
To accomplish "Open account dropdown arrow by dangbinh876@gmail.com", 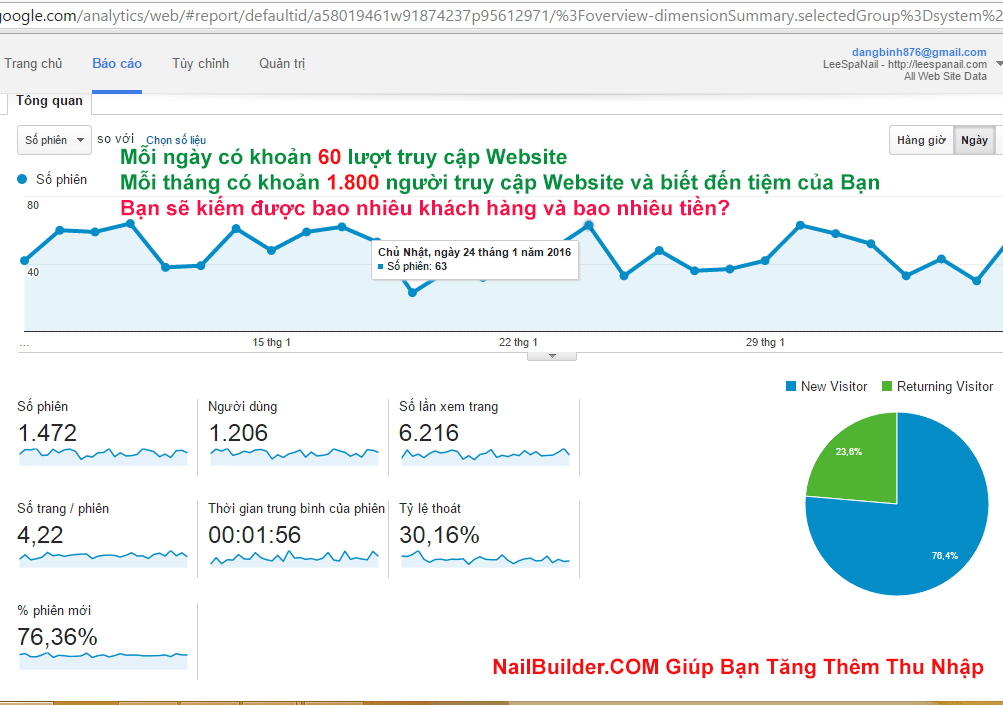I will click(999, 63).
